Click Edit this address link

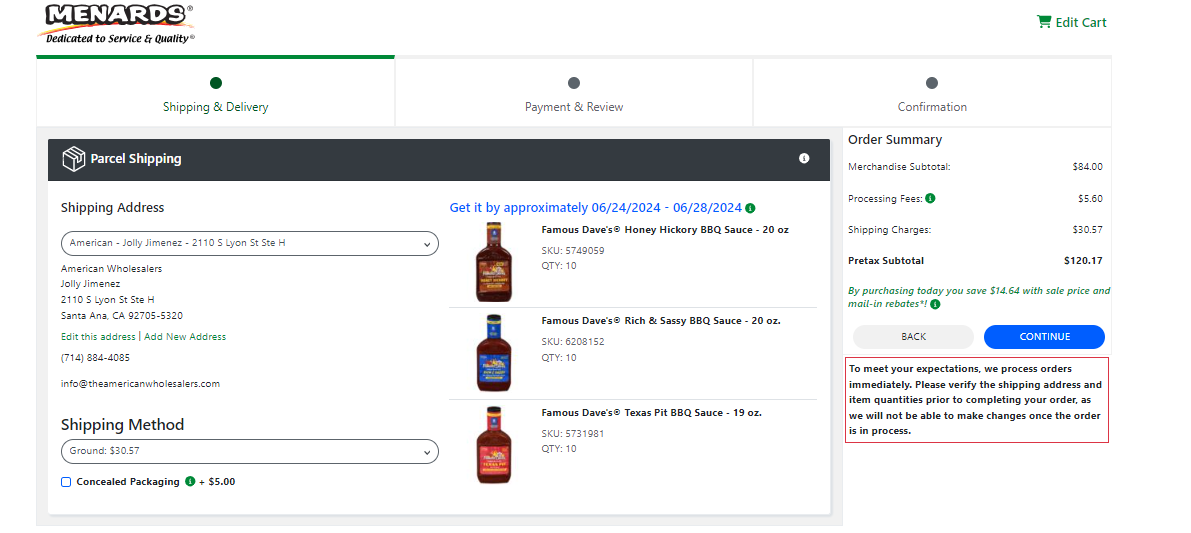click(x=98, y=336)
